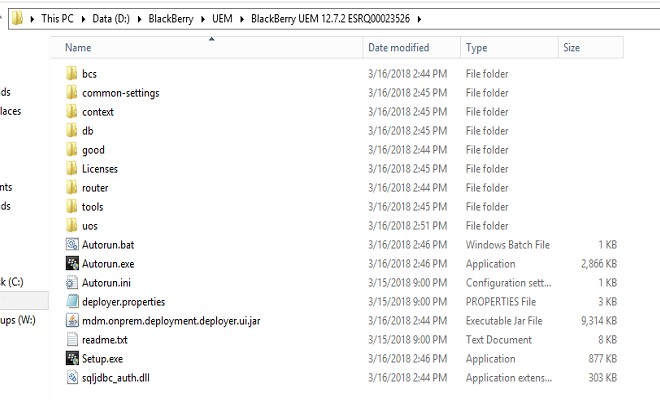Click the readme.txt document icon

71,339
